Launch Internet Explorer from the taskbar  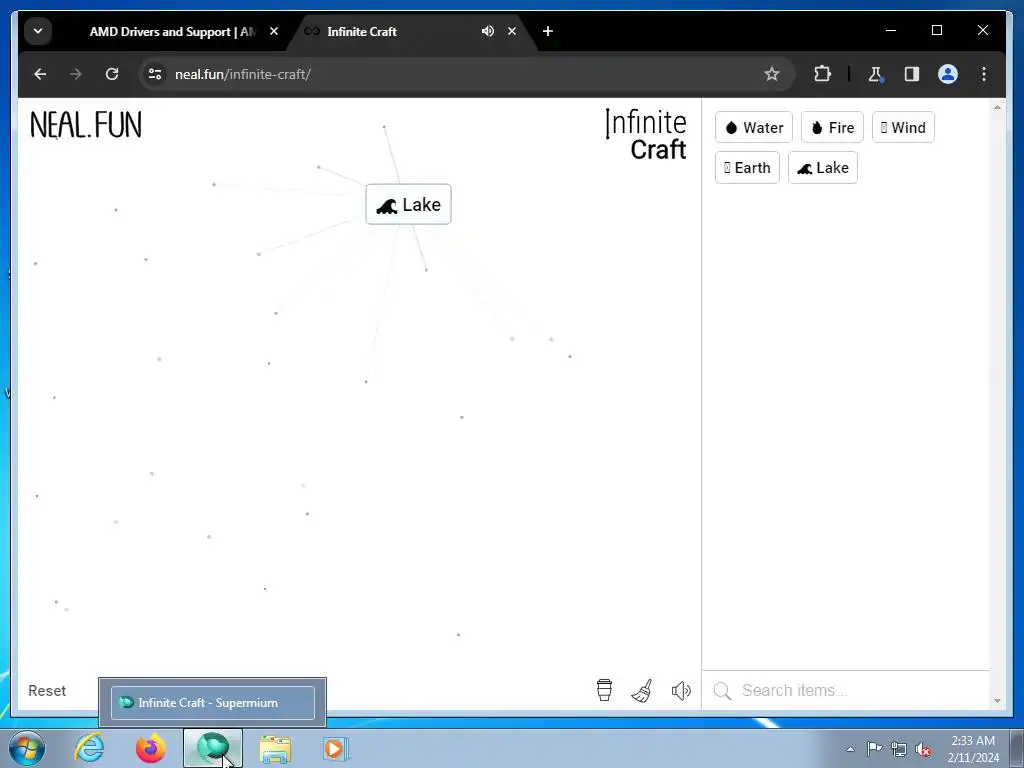click(x=89, y=748)
